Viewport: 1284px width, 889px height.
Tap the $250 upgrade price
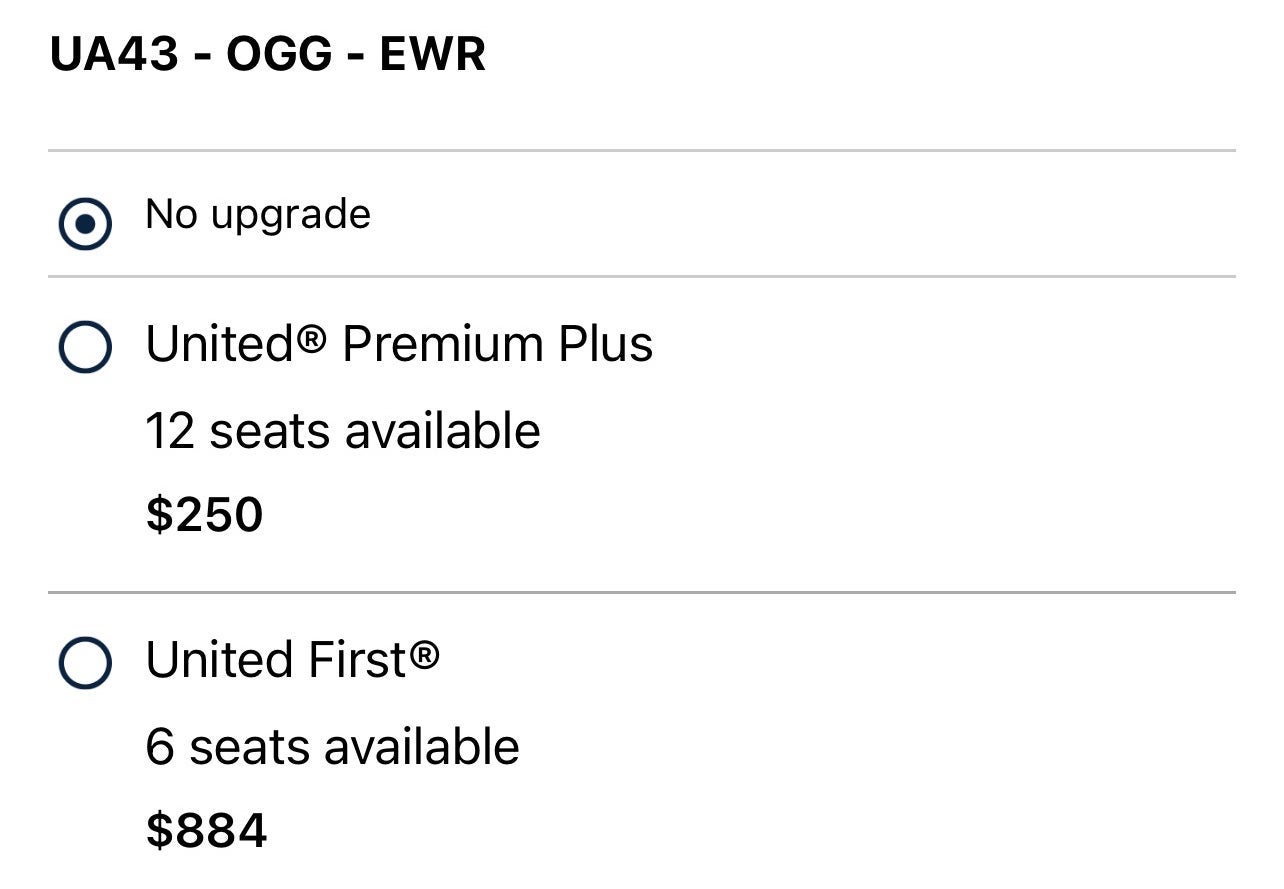204,515
